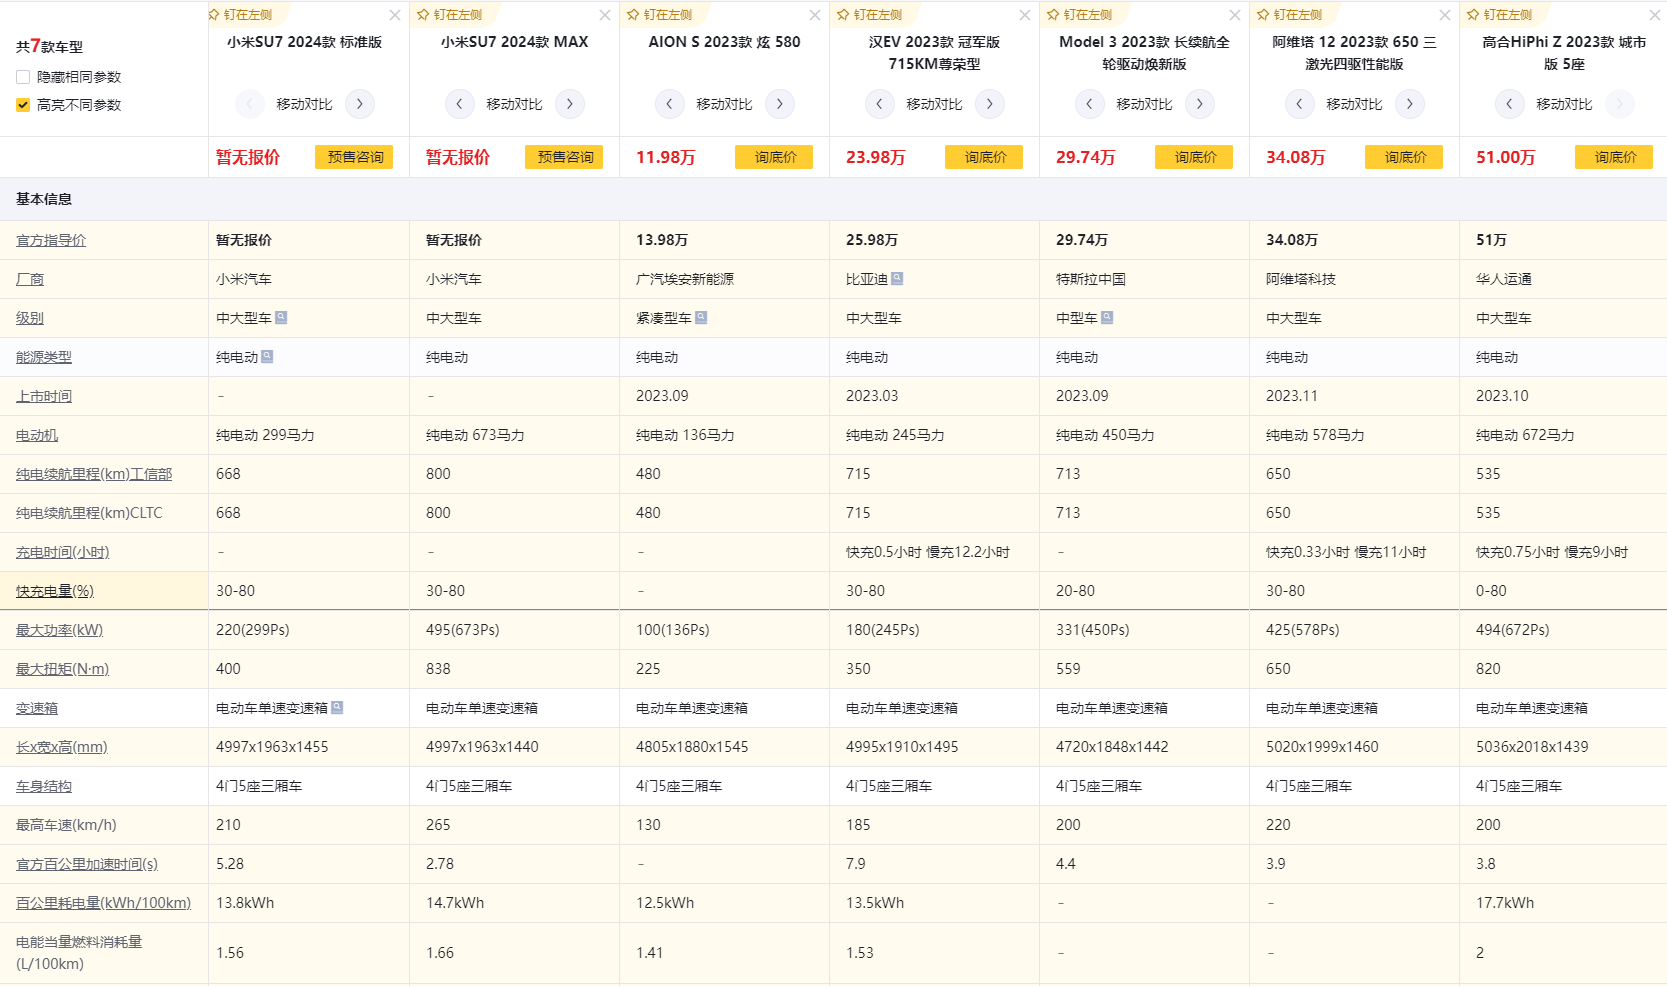Open info icon beside 中型车
Viewport: 1667px width, 986px height.
(1107, 317)
